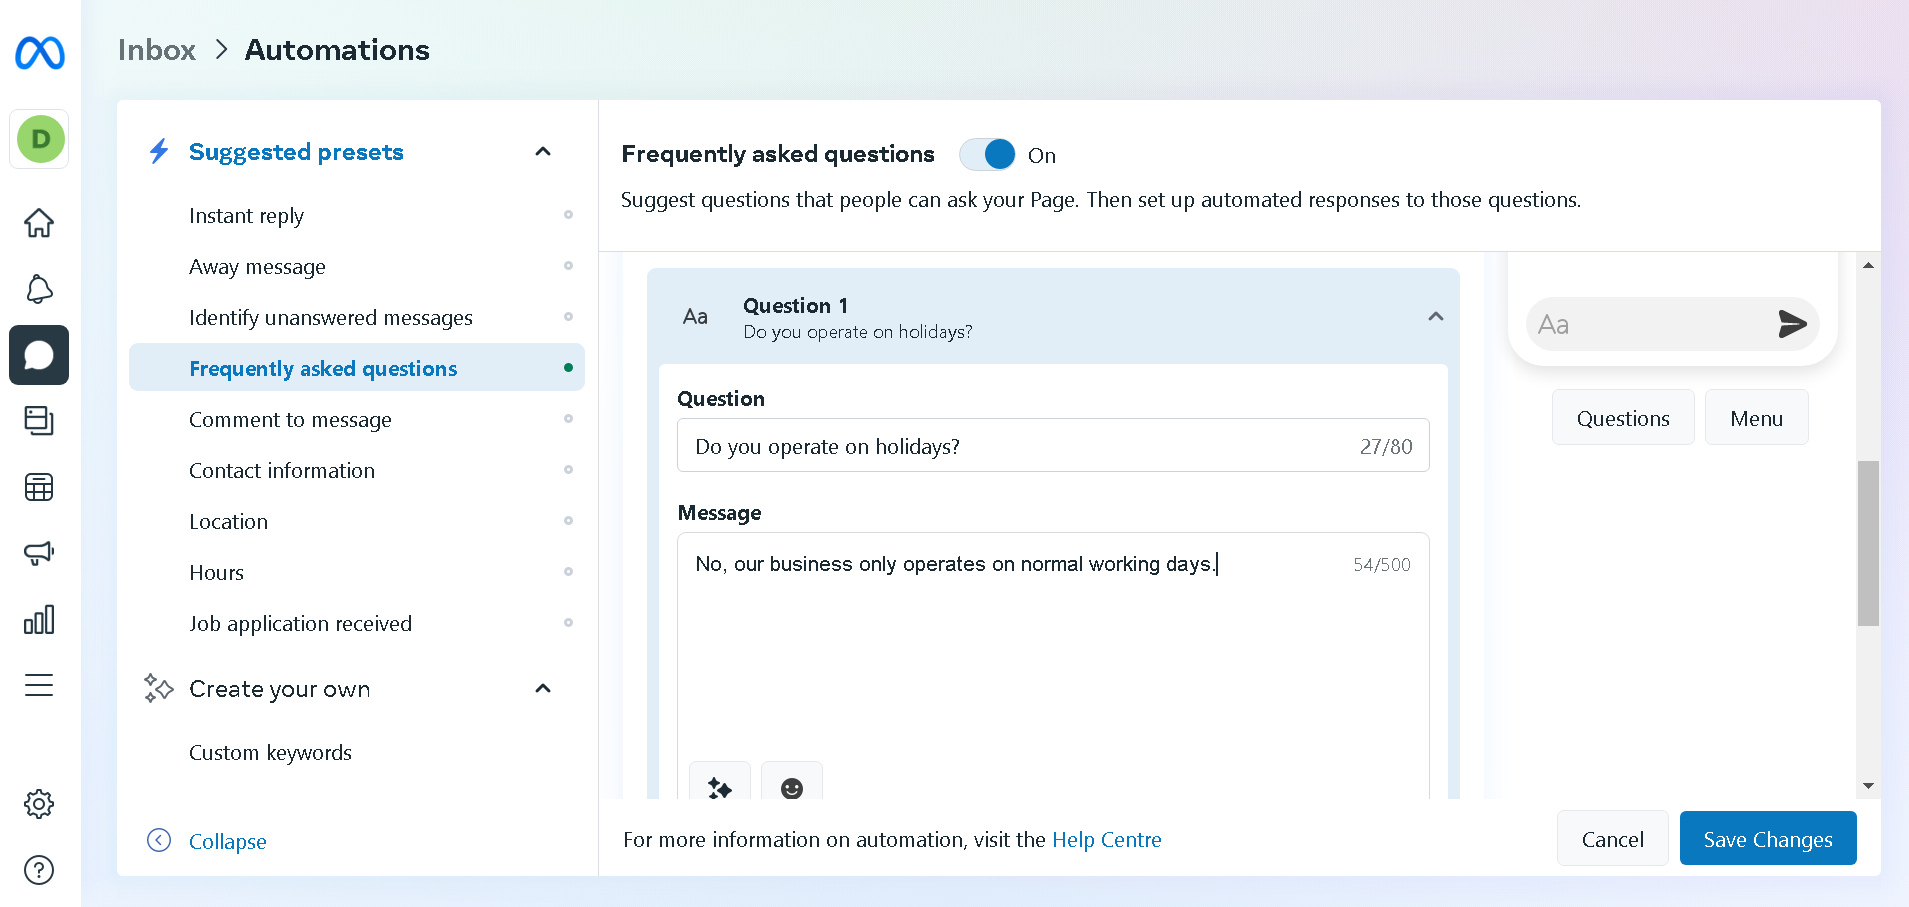Collapse the Question 1 panel
Screen dimensions: 1909x907
tap(1435, 316)
